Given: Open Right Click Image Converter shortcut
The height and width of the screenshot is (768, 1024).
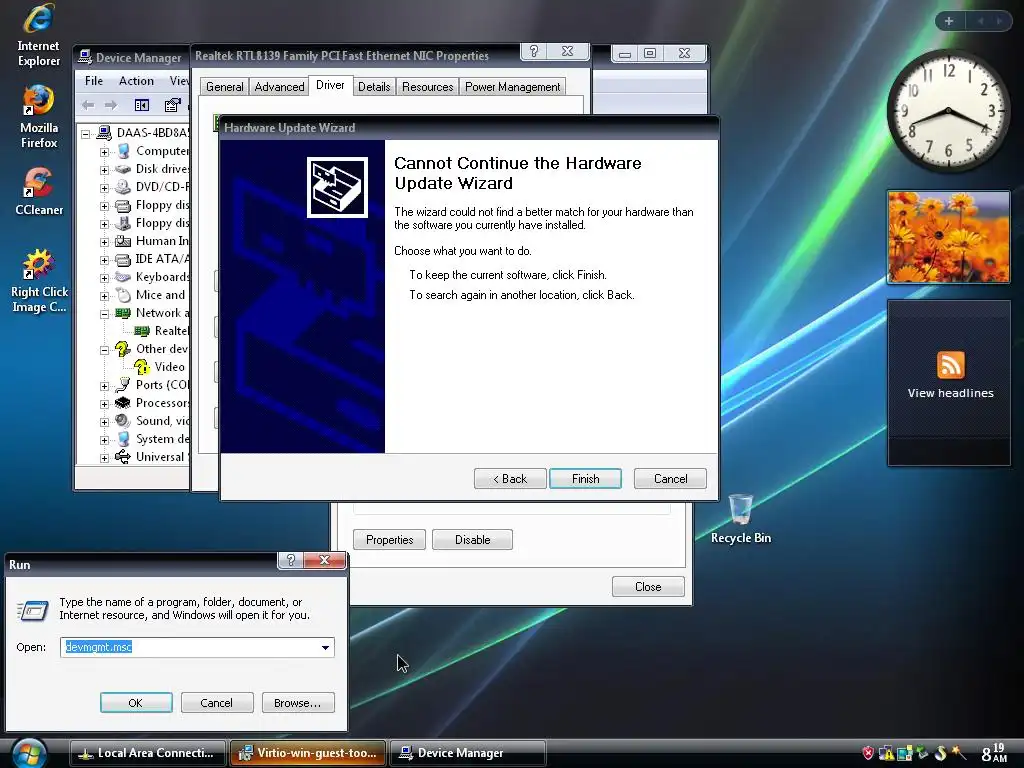Looking at the screenshot, I should (x=39, y=281).
